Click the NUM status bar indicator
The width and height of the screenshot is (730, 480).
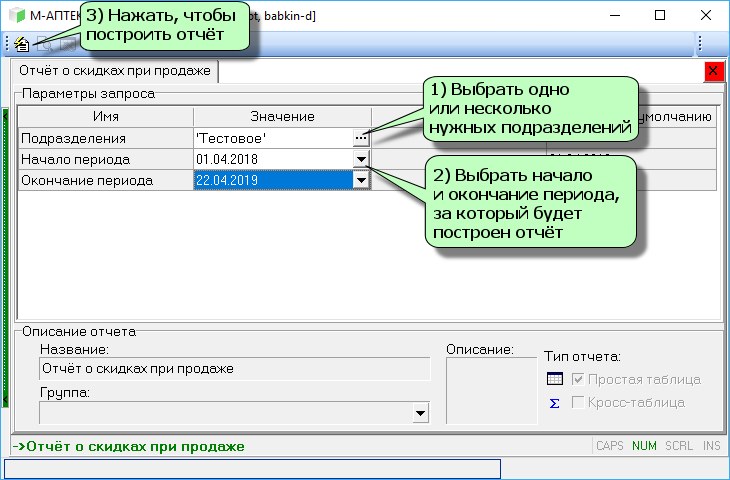[644, 446]
